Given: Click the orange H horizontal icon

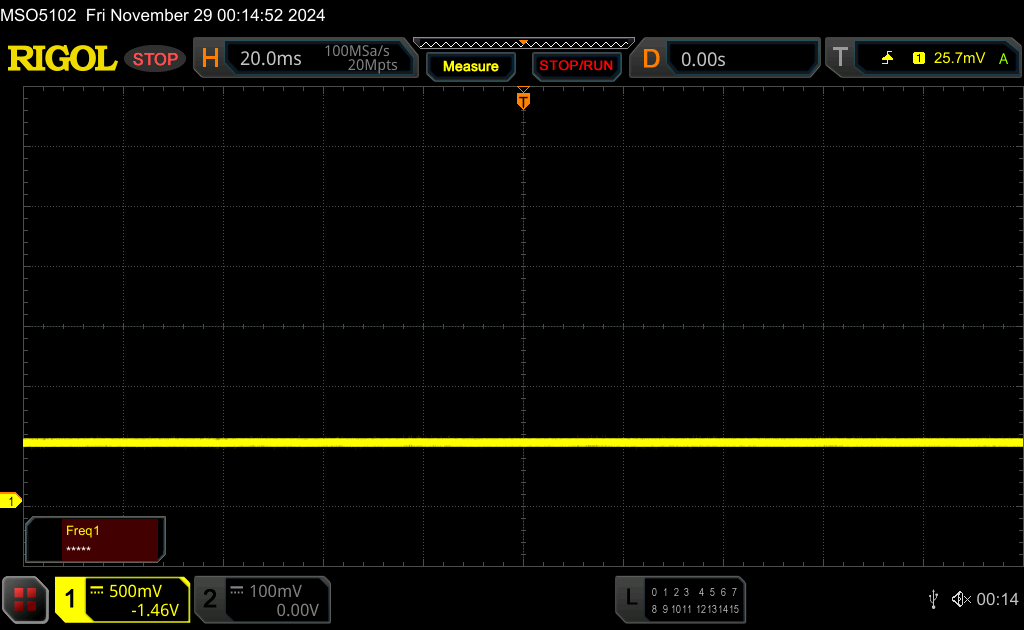Looking at the screenshot, I should [210, 59].
